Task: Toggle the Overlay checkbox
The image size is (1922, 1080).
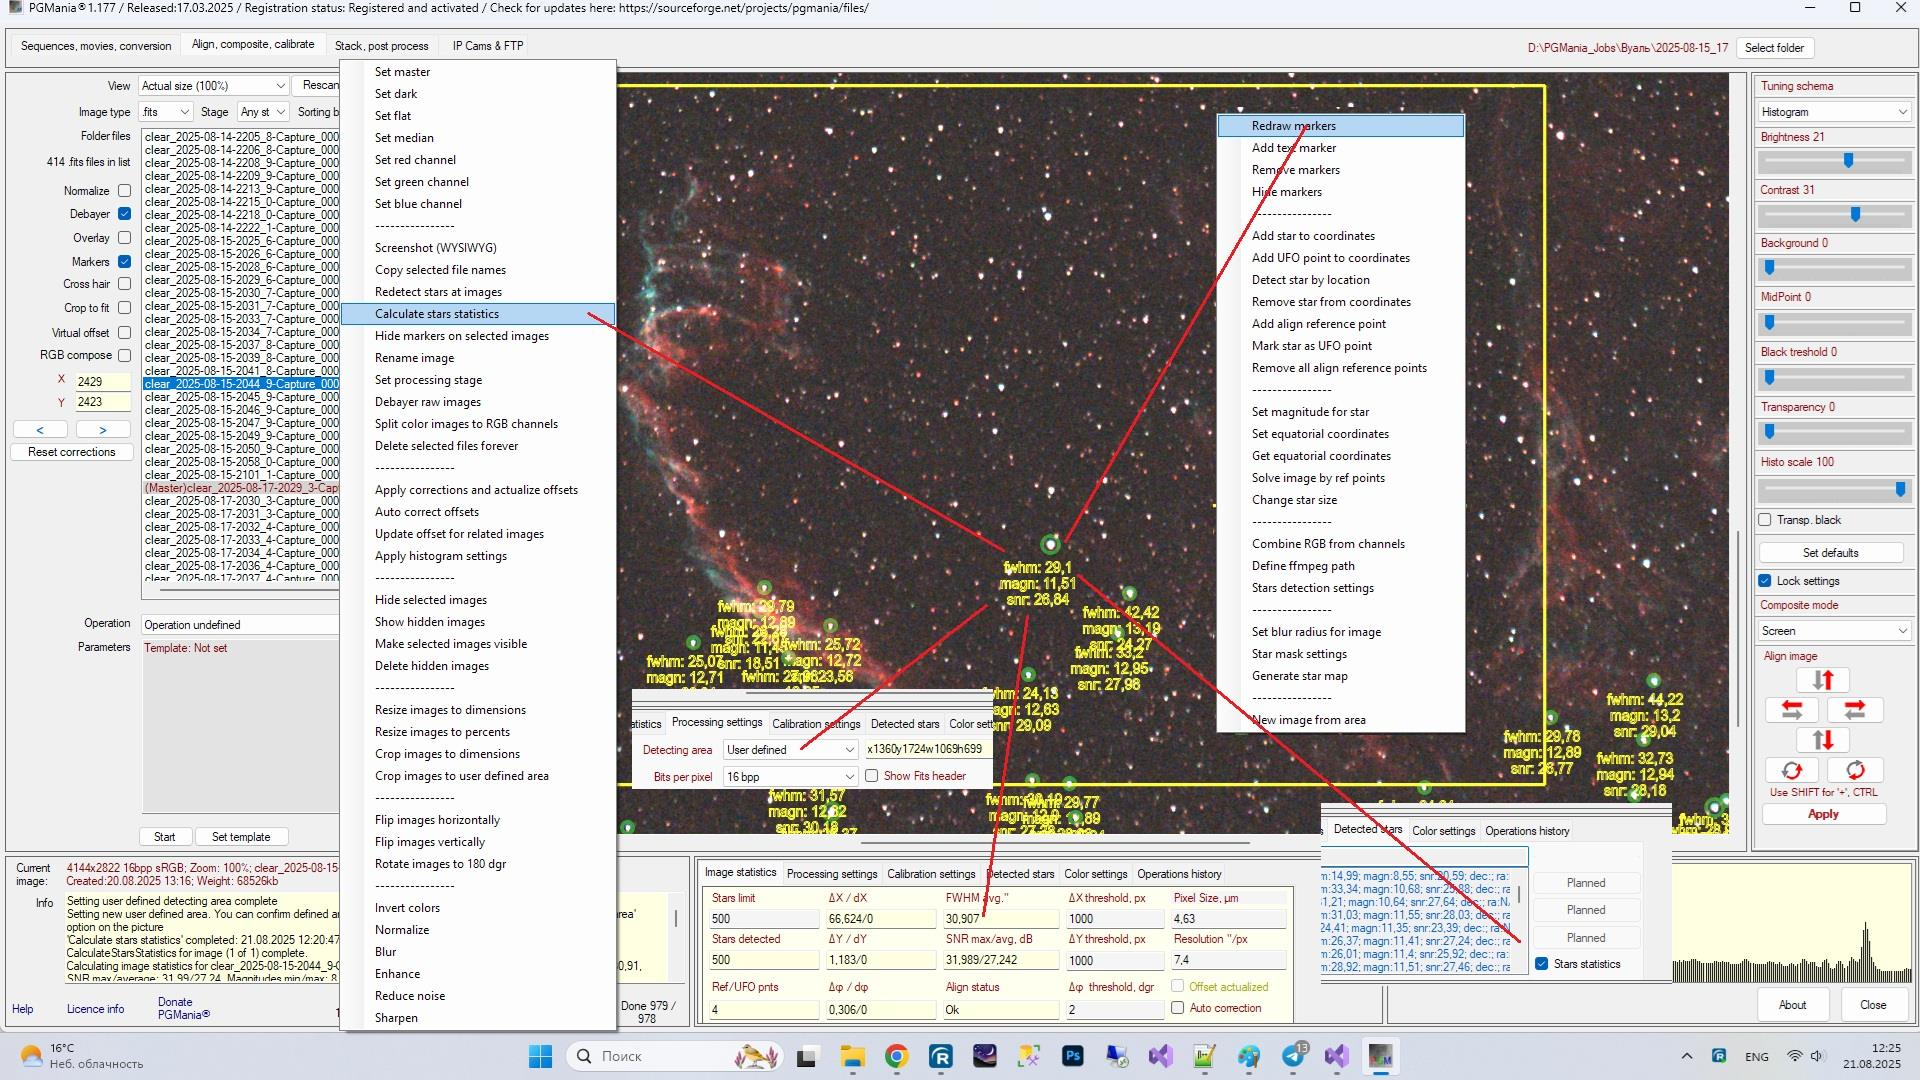Action: pos(124,238)
